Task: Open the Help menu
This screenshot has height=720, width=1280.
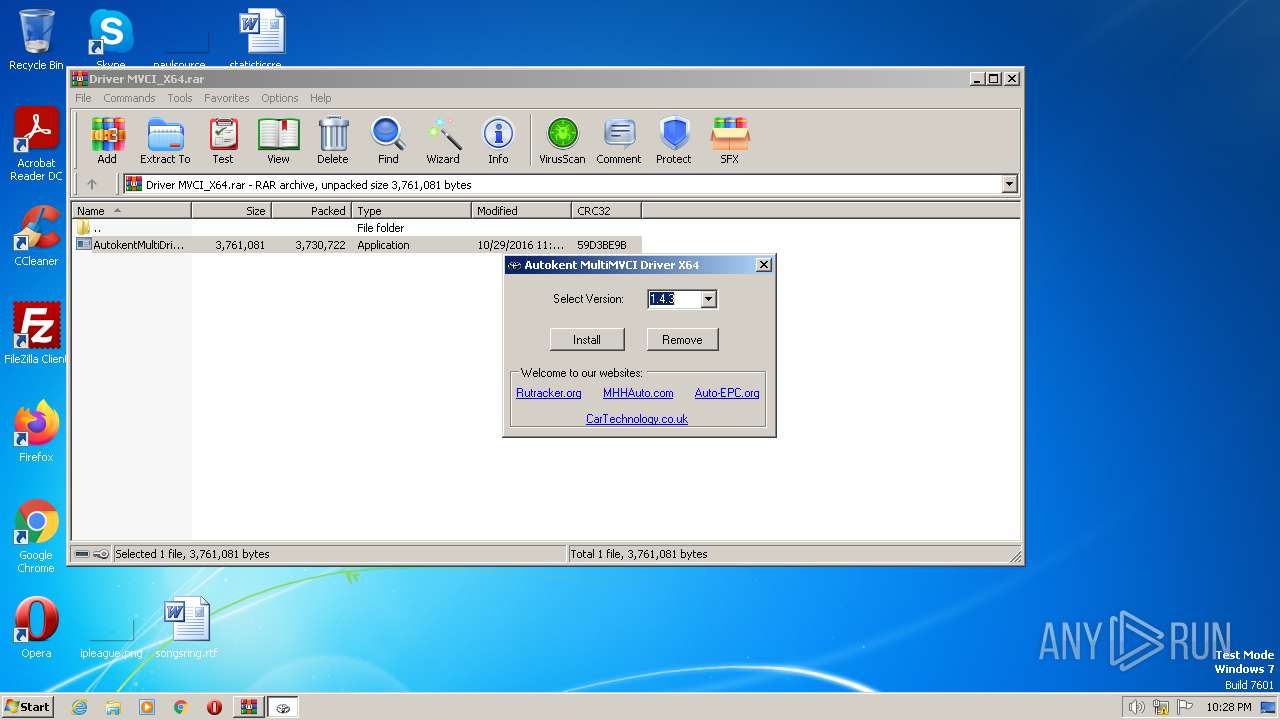Action: 320,98
